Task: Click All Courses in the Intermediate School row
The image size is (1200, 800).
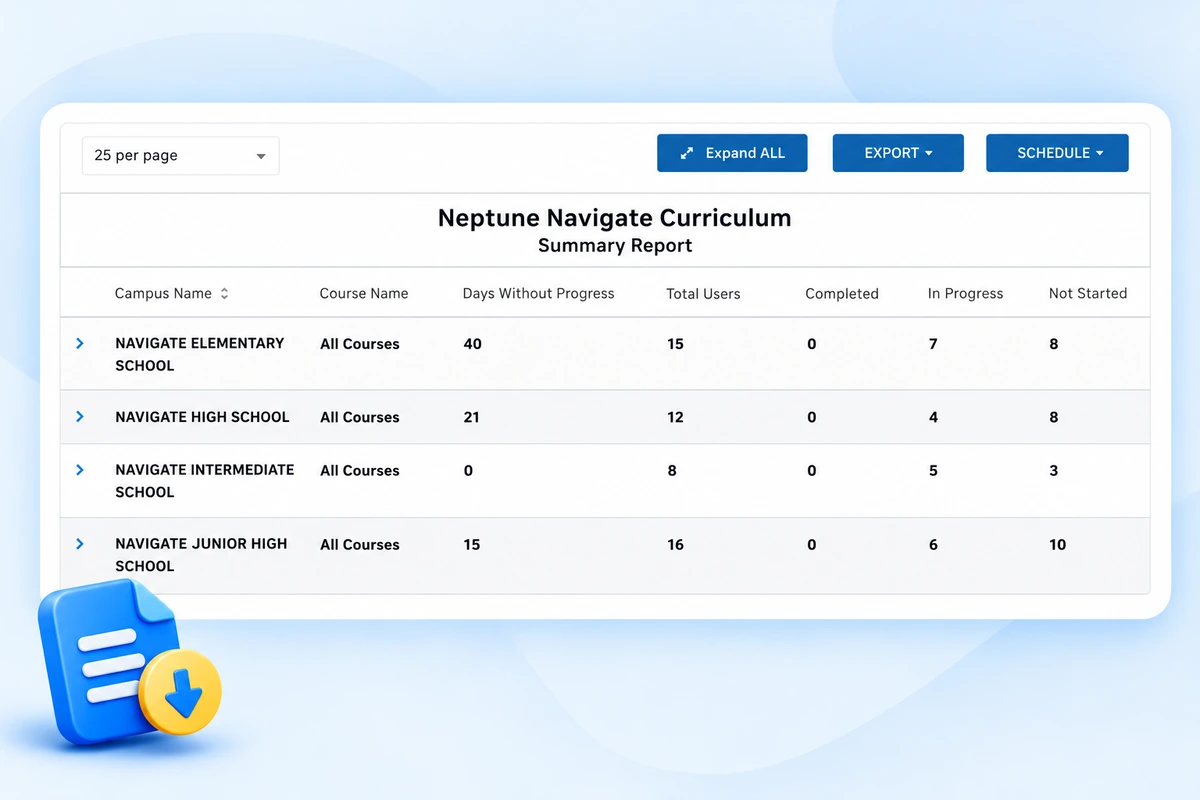Action: 359,471
